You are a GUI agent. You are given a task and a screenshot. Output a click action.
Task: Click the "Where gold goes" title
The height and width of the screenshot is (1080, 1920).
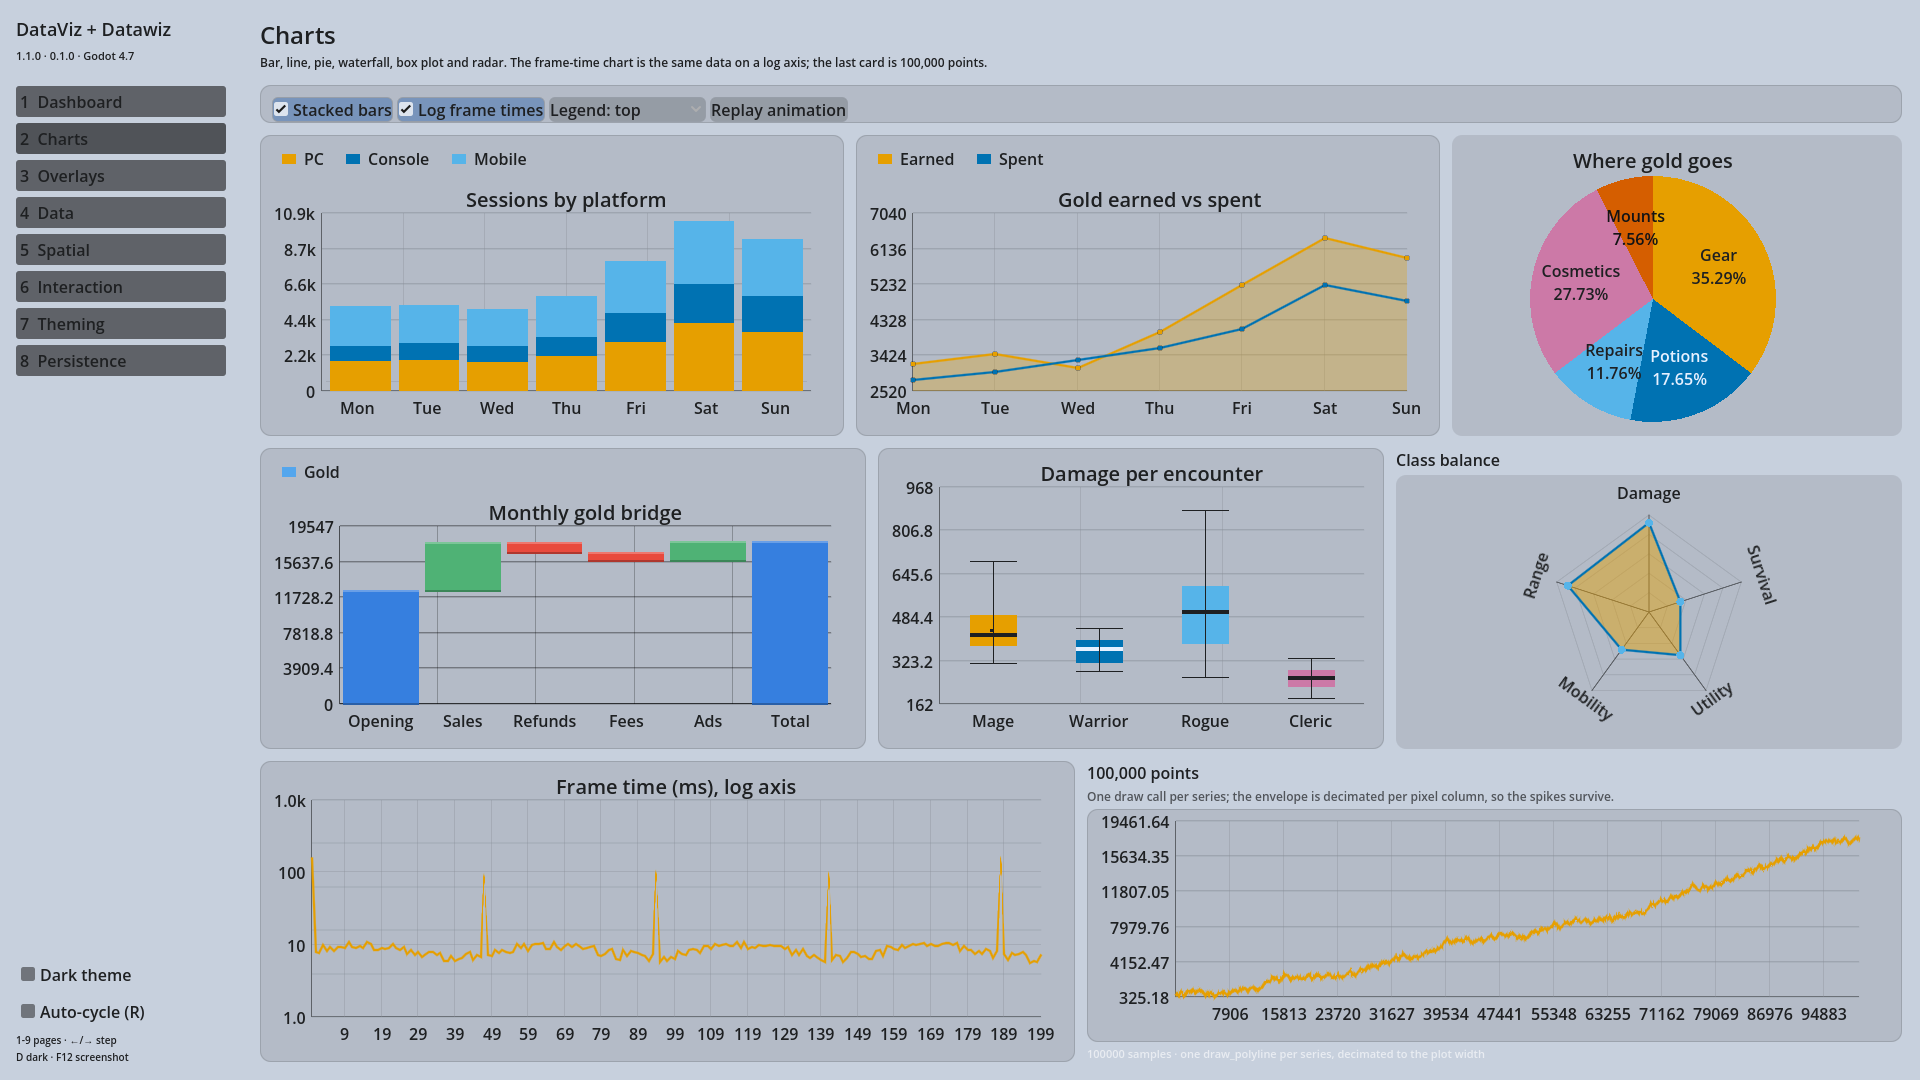tap(1652, 161)
